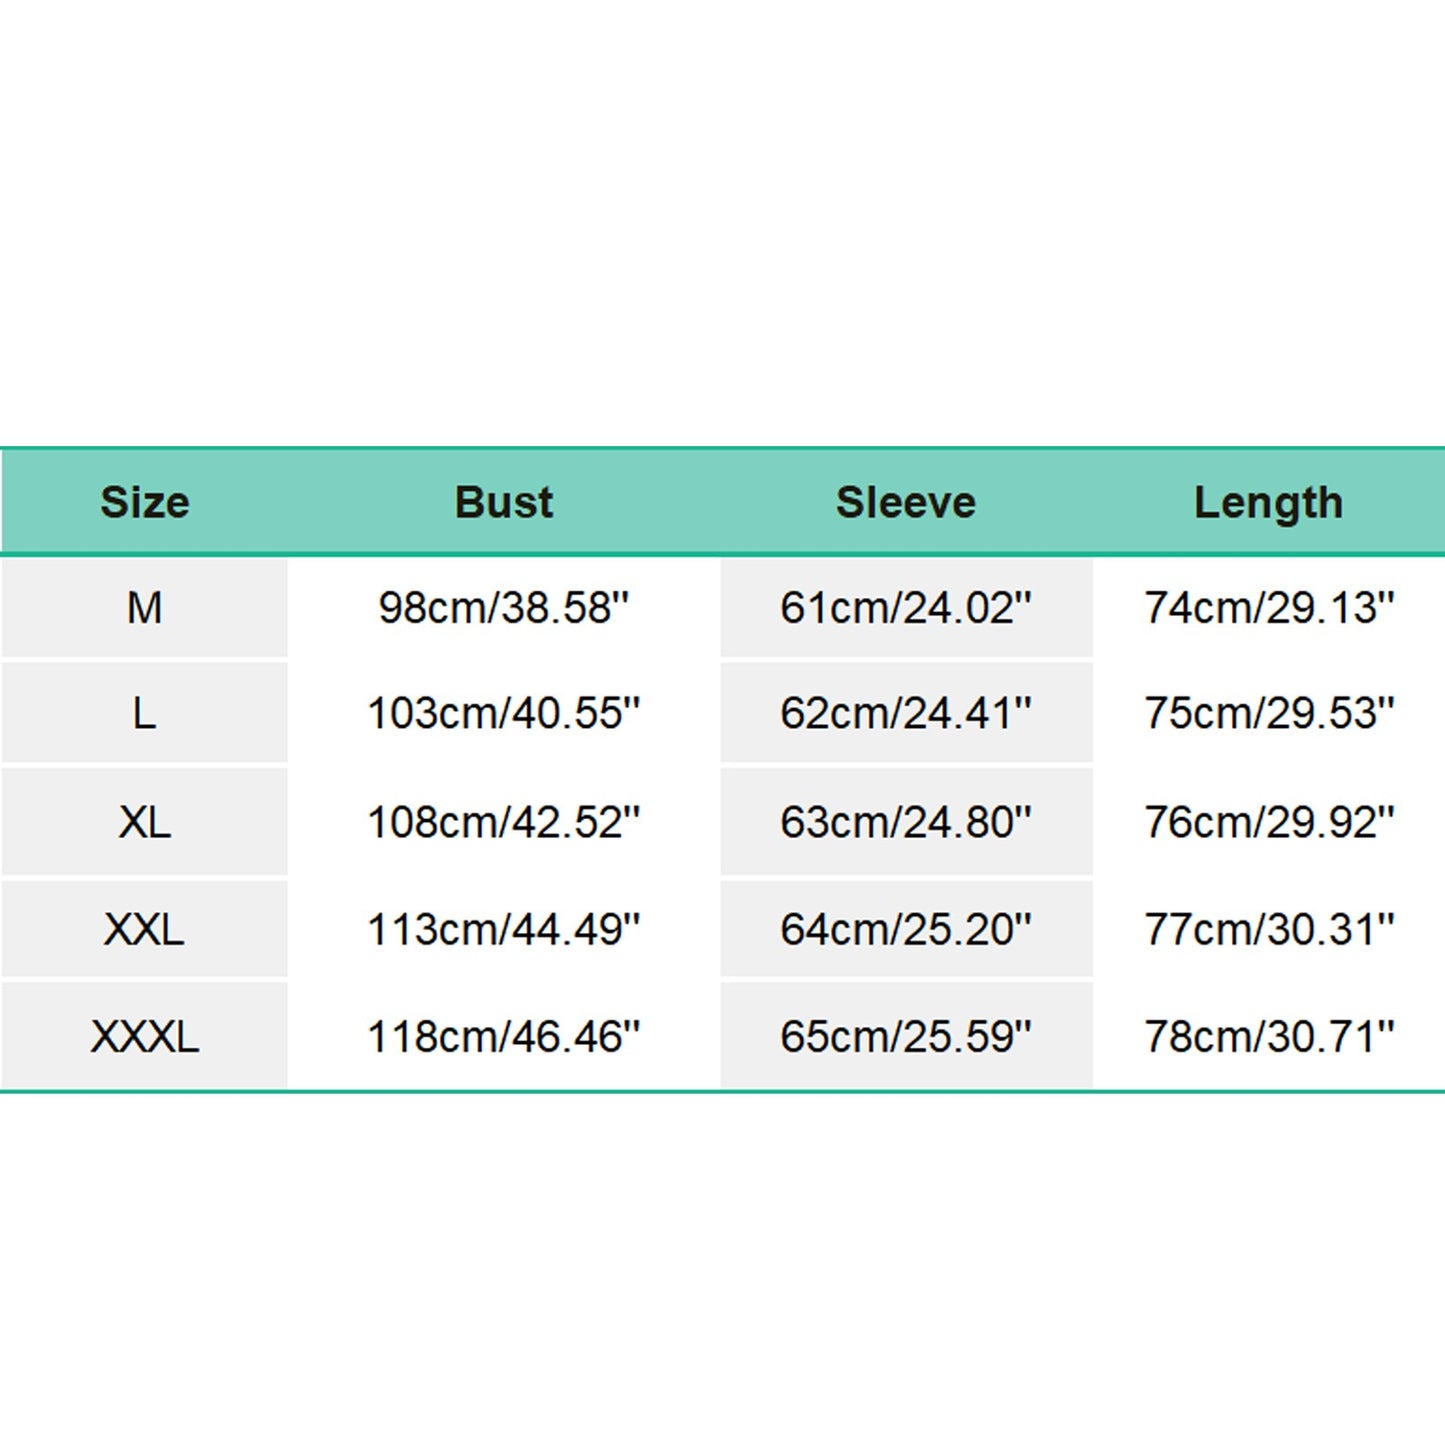The image size is (1445, 1445).
Task: Click the 78cm/30.71" length cell
Action: click(x=1268, y=1037)
